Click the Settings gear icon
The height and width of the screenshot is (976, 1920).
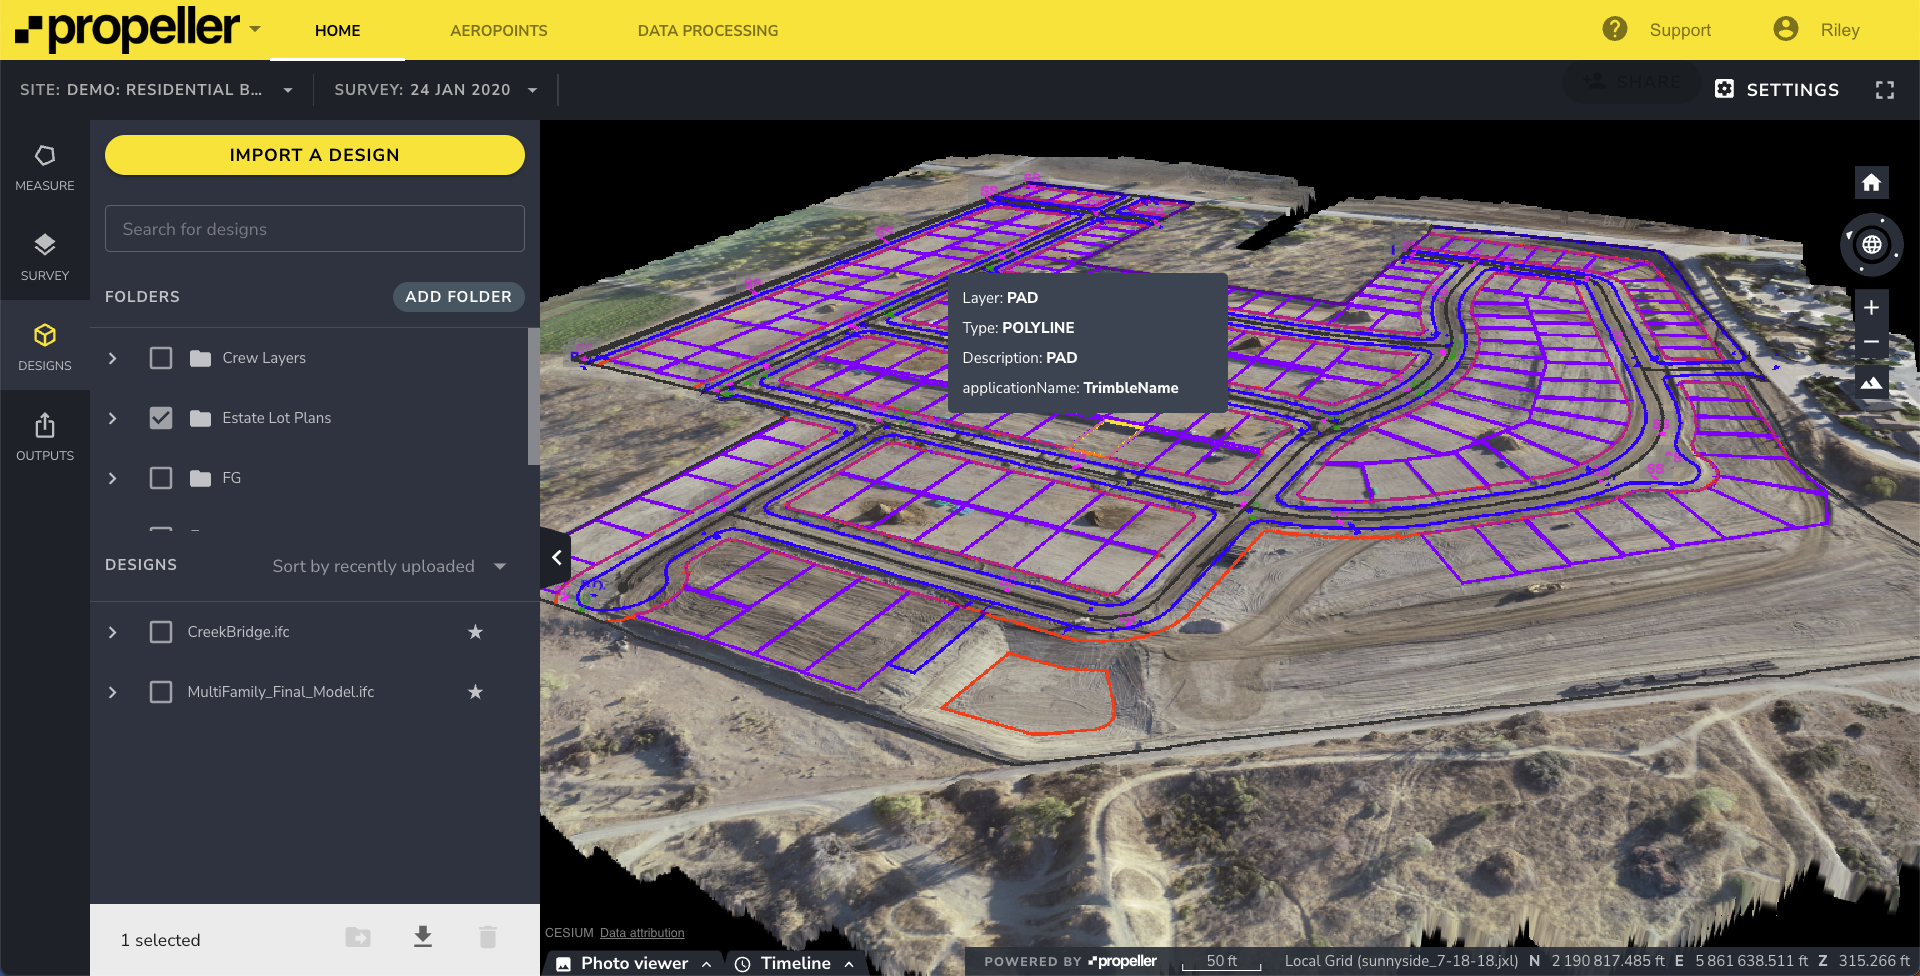pos(1724,89)
